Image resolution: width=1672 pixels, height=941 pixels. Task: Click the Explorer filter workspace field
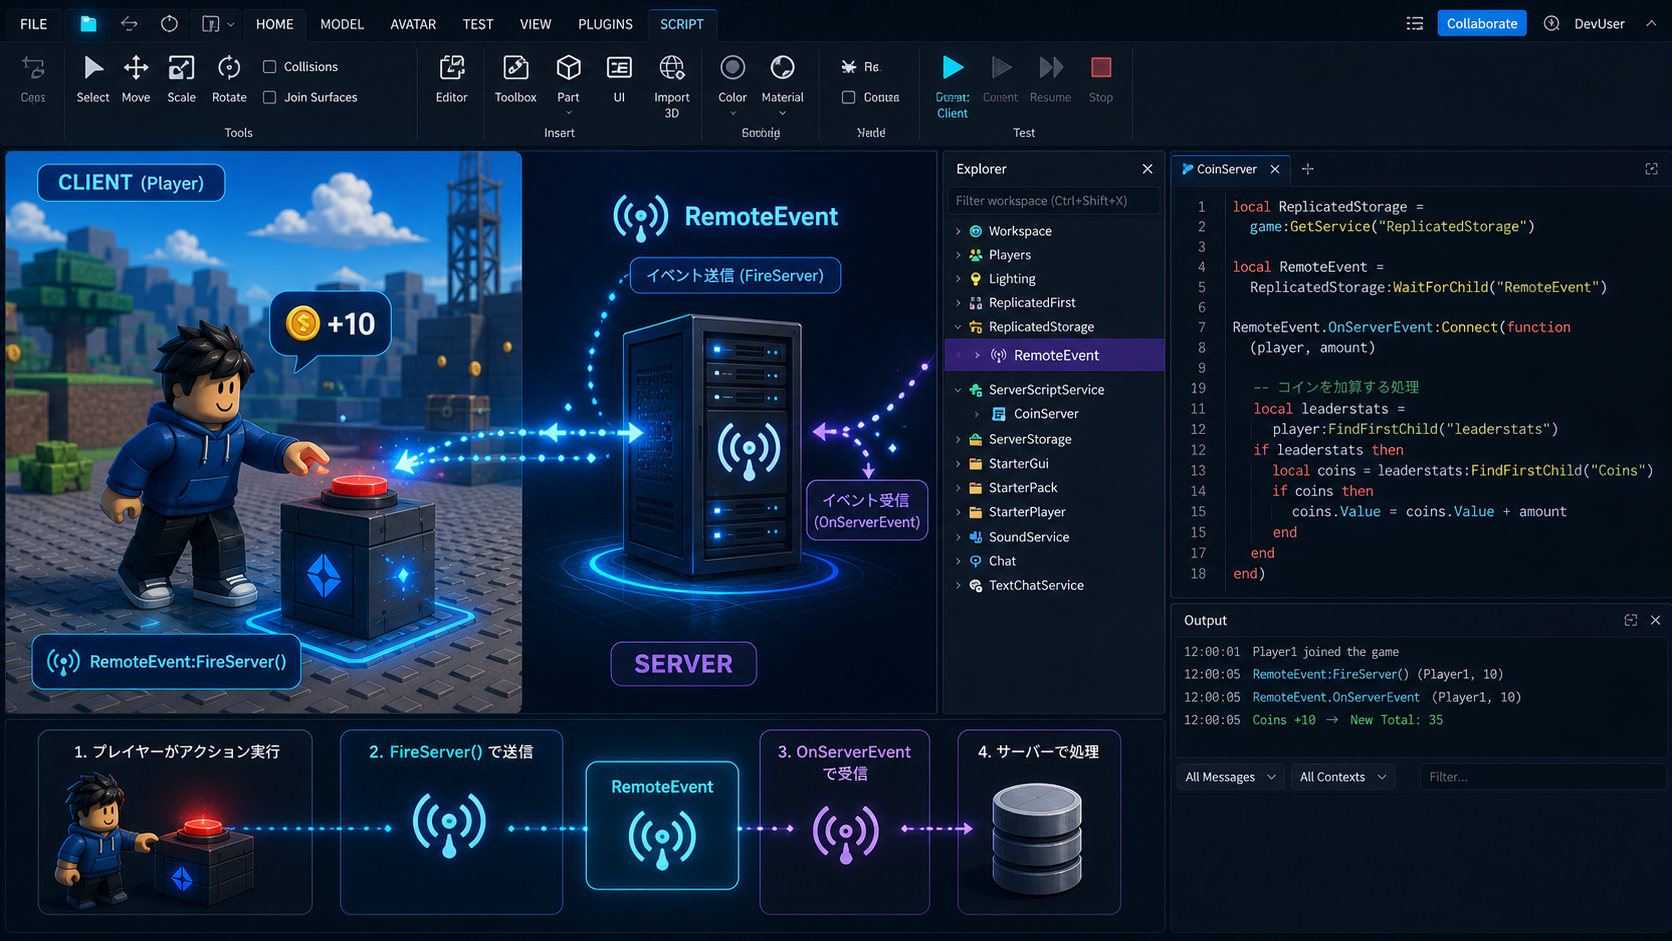point(1053,201)
